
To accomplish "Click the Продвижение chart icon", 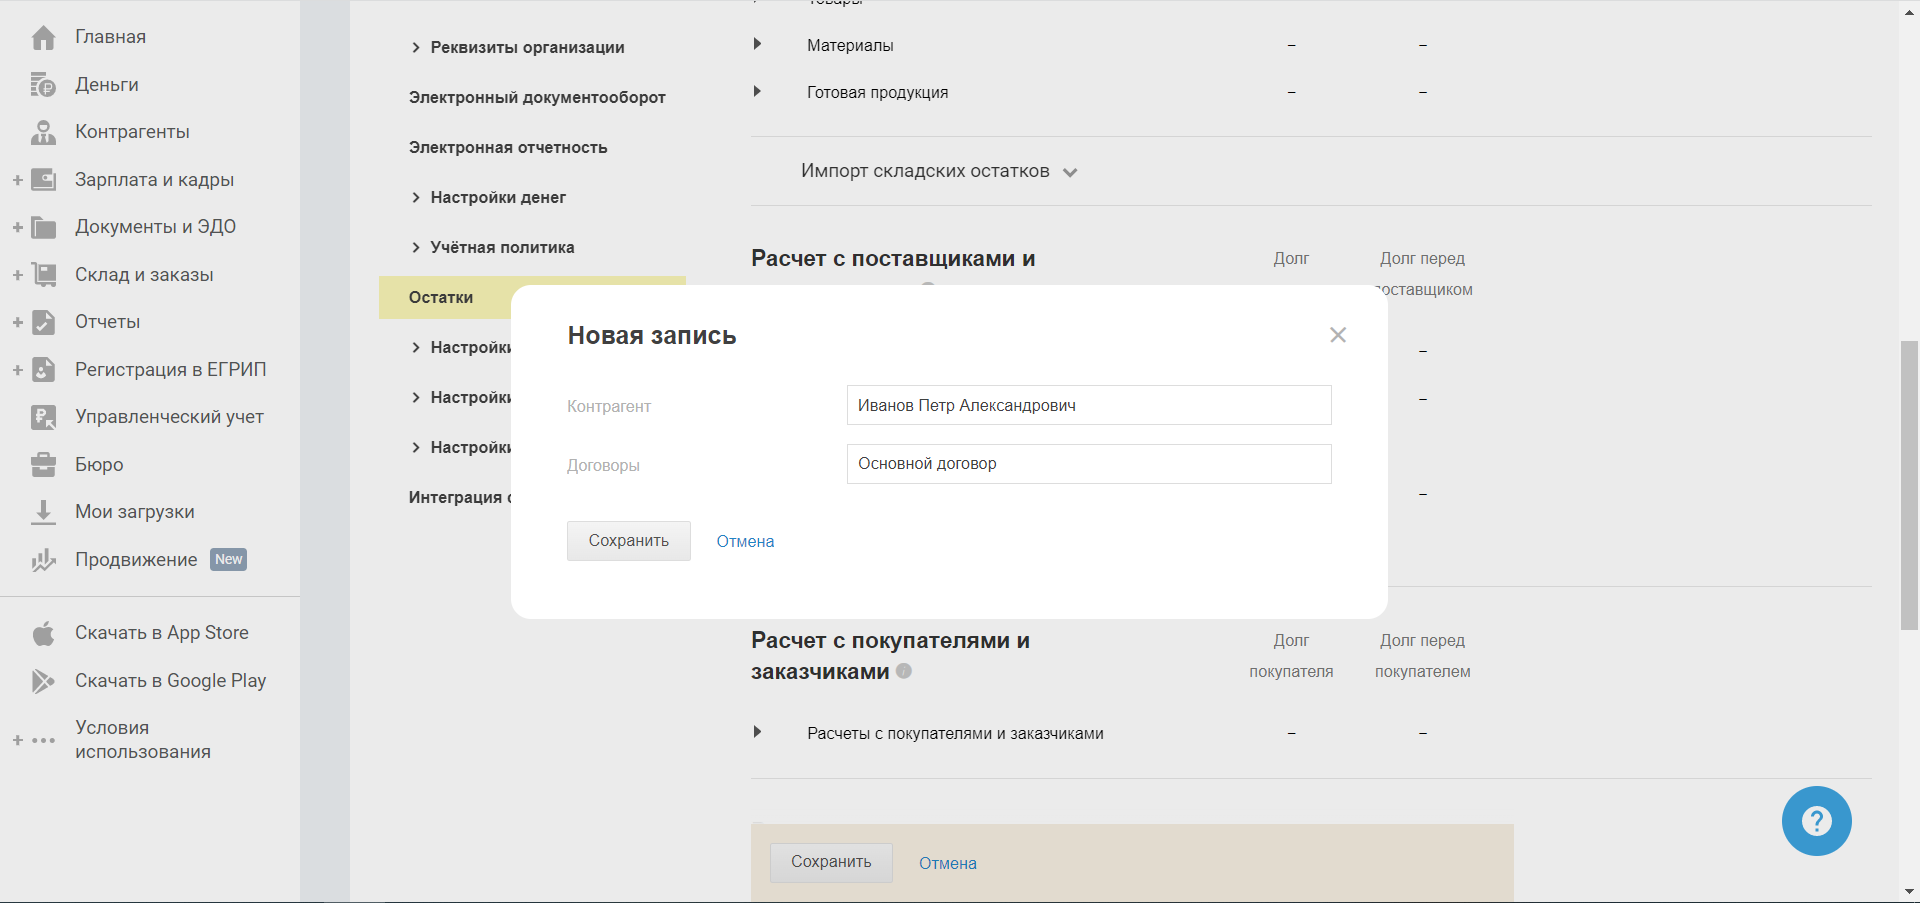I will click(x=43, y=560).
